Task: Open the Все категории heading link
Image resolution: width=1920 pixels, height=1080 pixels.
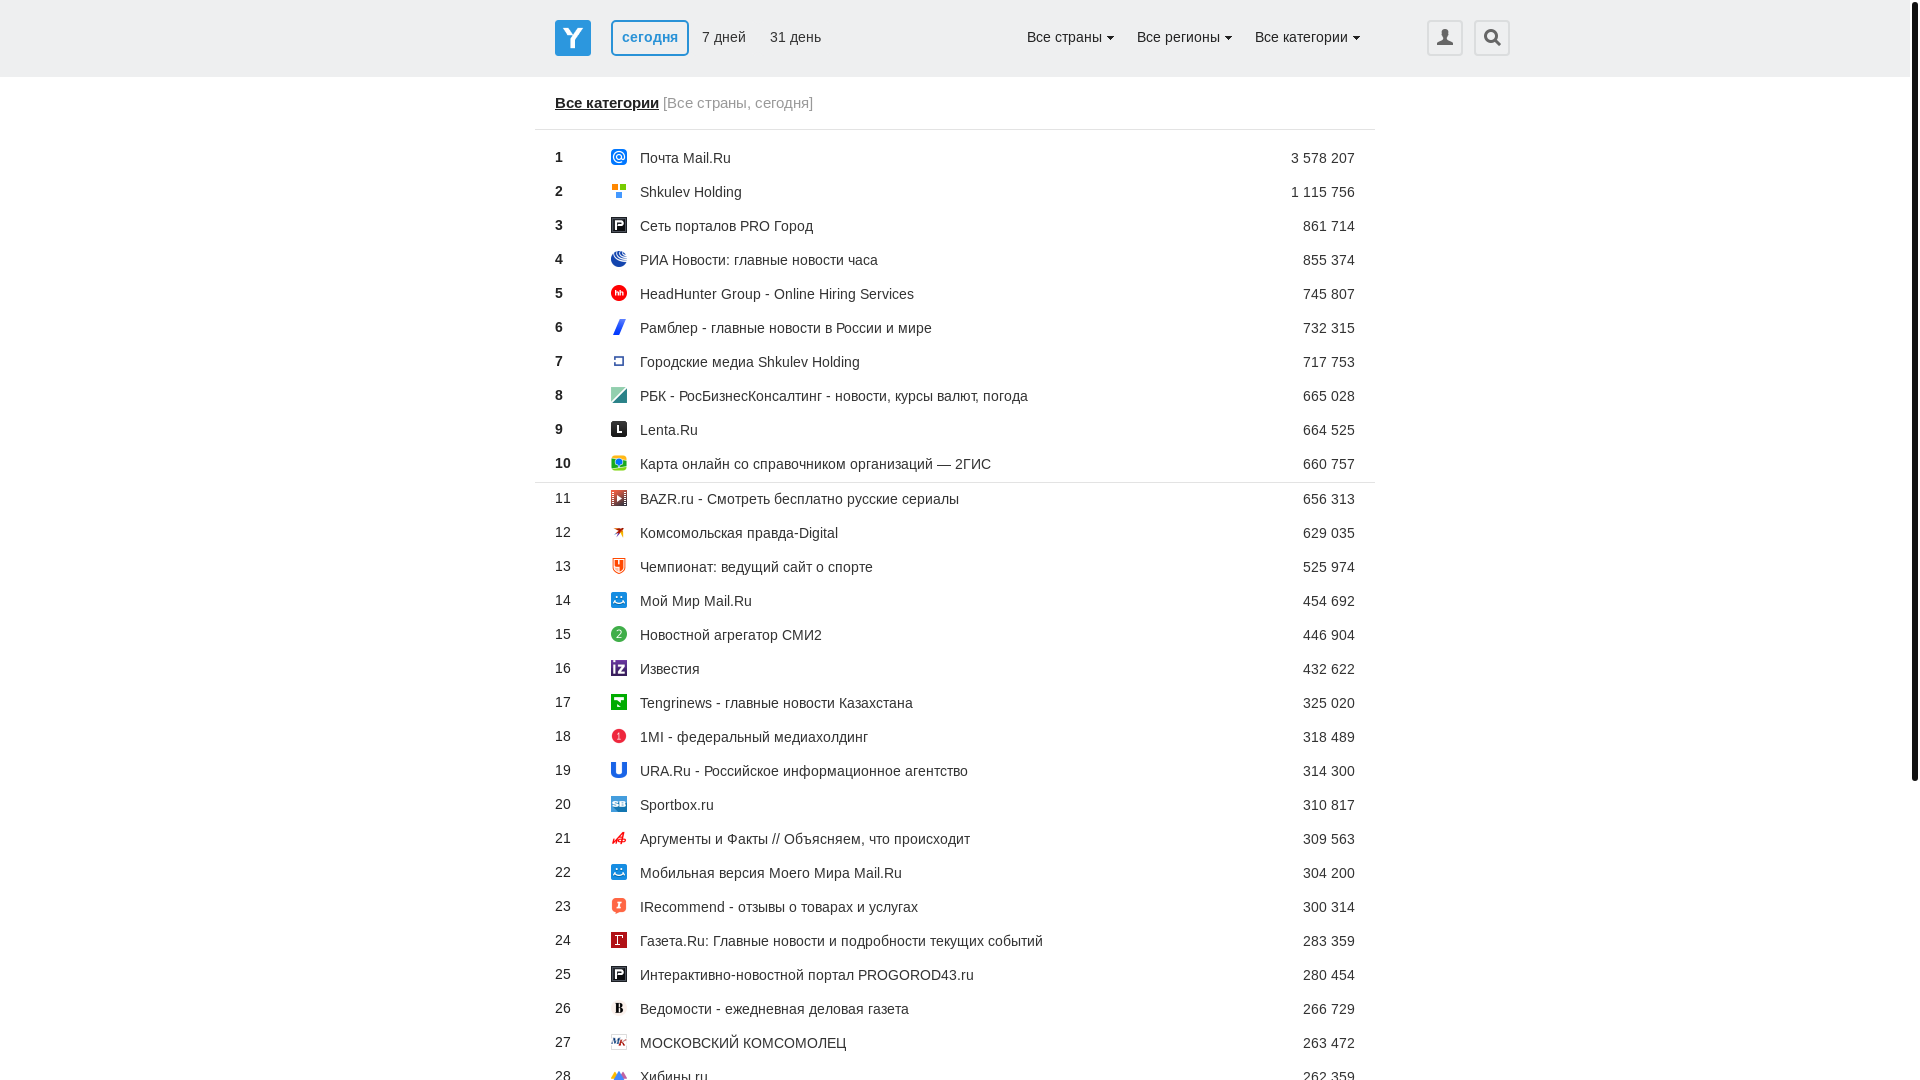Action: click(607, 103)
